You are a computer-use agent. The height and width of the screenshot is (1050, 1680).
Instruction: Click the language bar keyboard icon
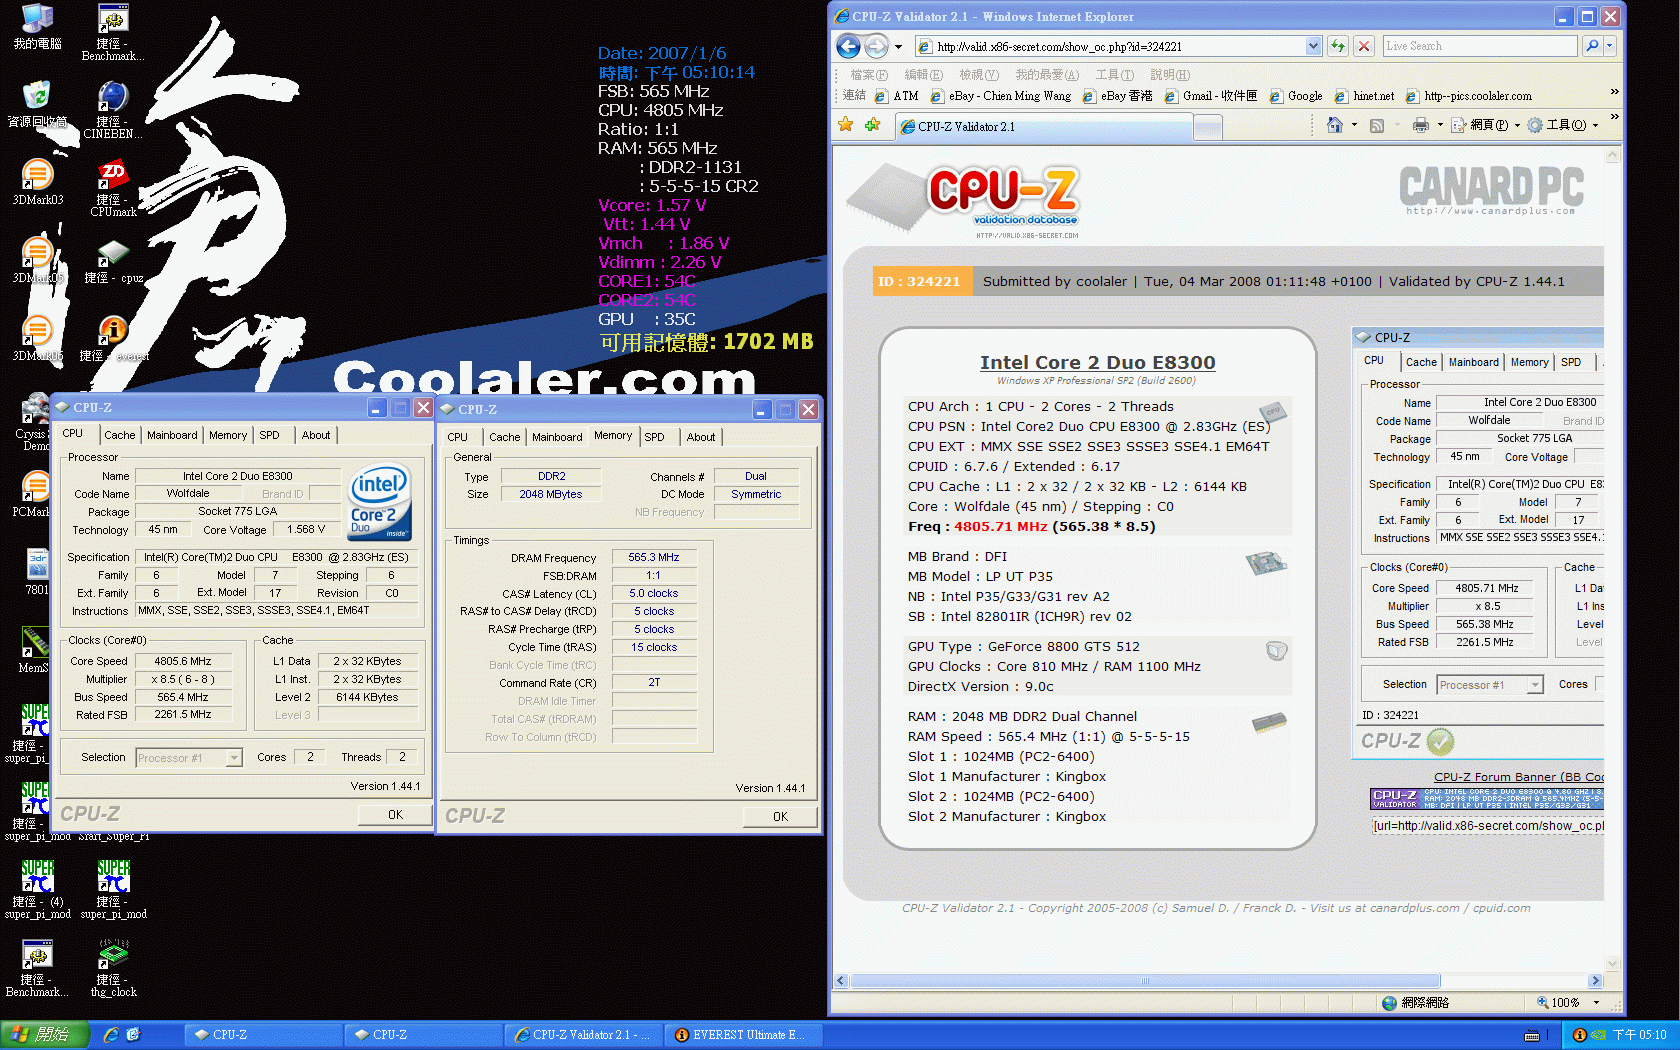point(1531,1035)
